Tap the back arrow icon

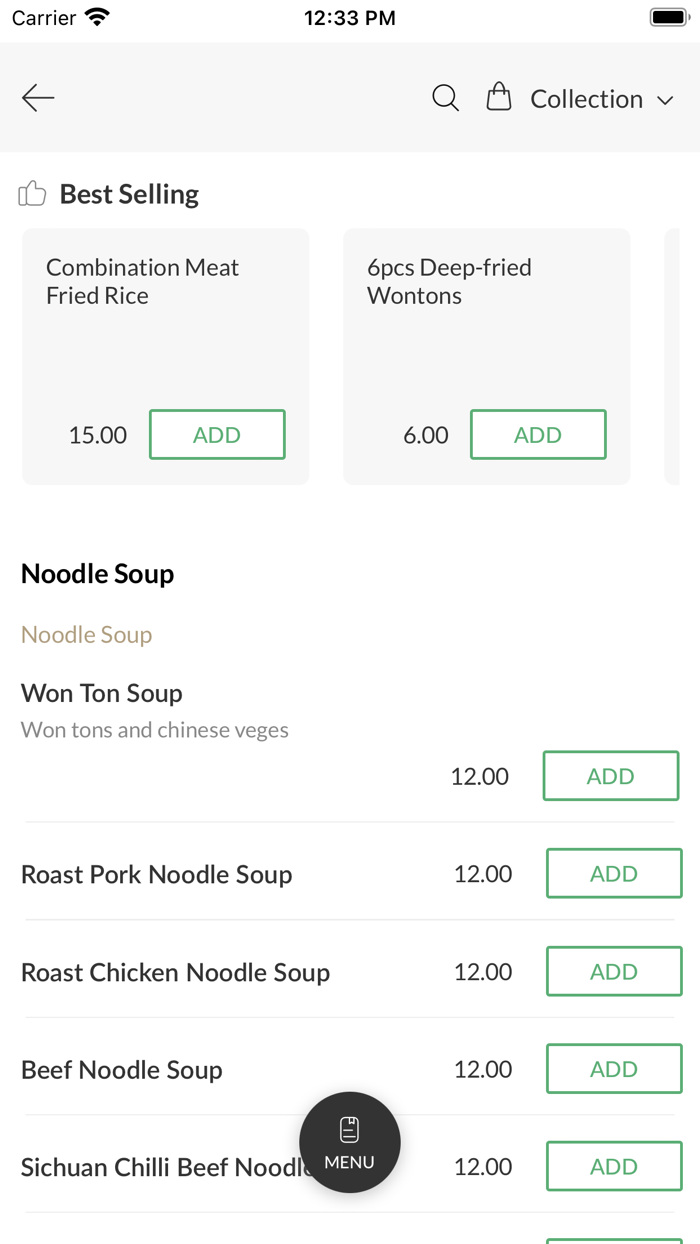click(x=38, y=98)
